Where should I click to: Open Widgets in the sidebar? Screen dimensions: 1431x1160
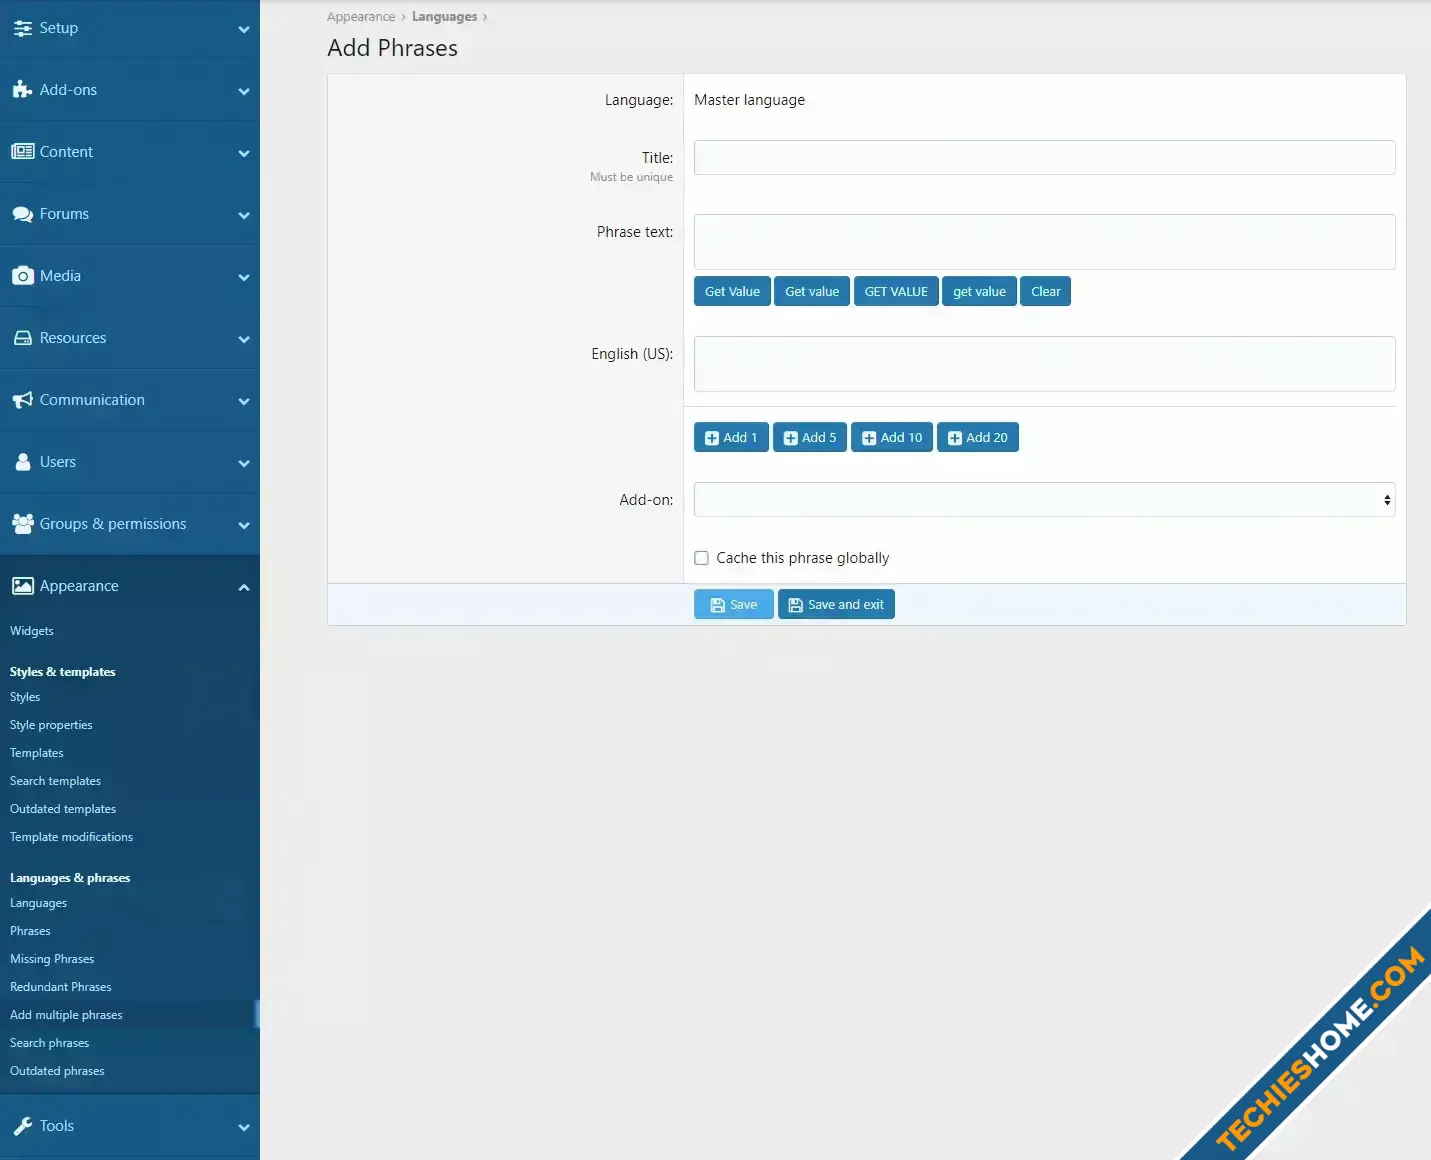[32, 631]
